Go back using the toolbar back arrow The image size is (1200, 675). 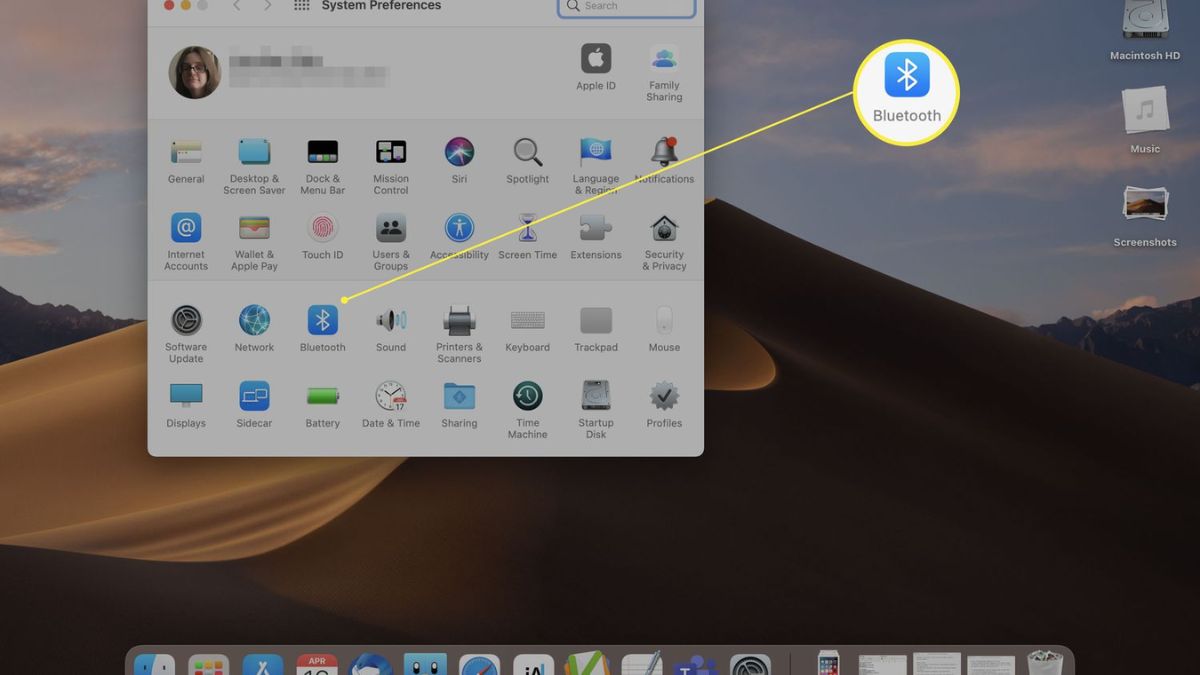point(236,6)
